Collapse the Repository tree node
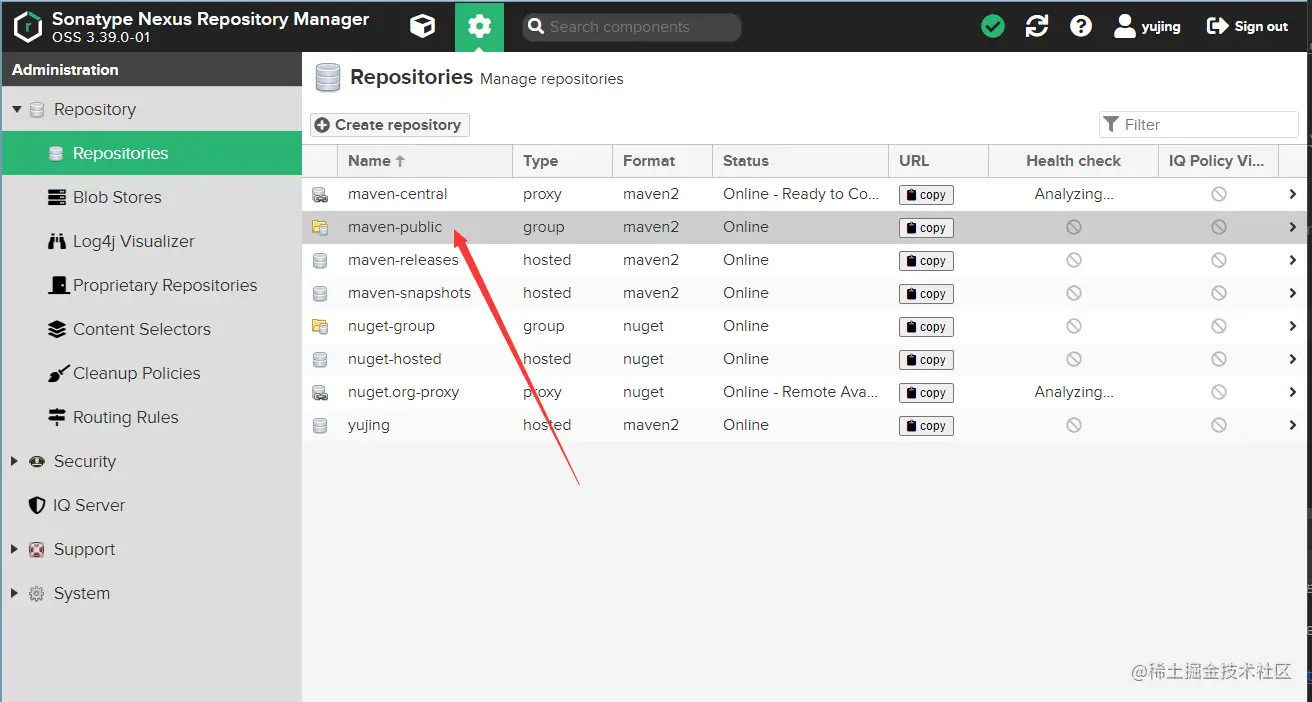Image resolution: width=1312 pixels, height=702 pixels. (17, 109)
